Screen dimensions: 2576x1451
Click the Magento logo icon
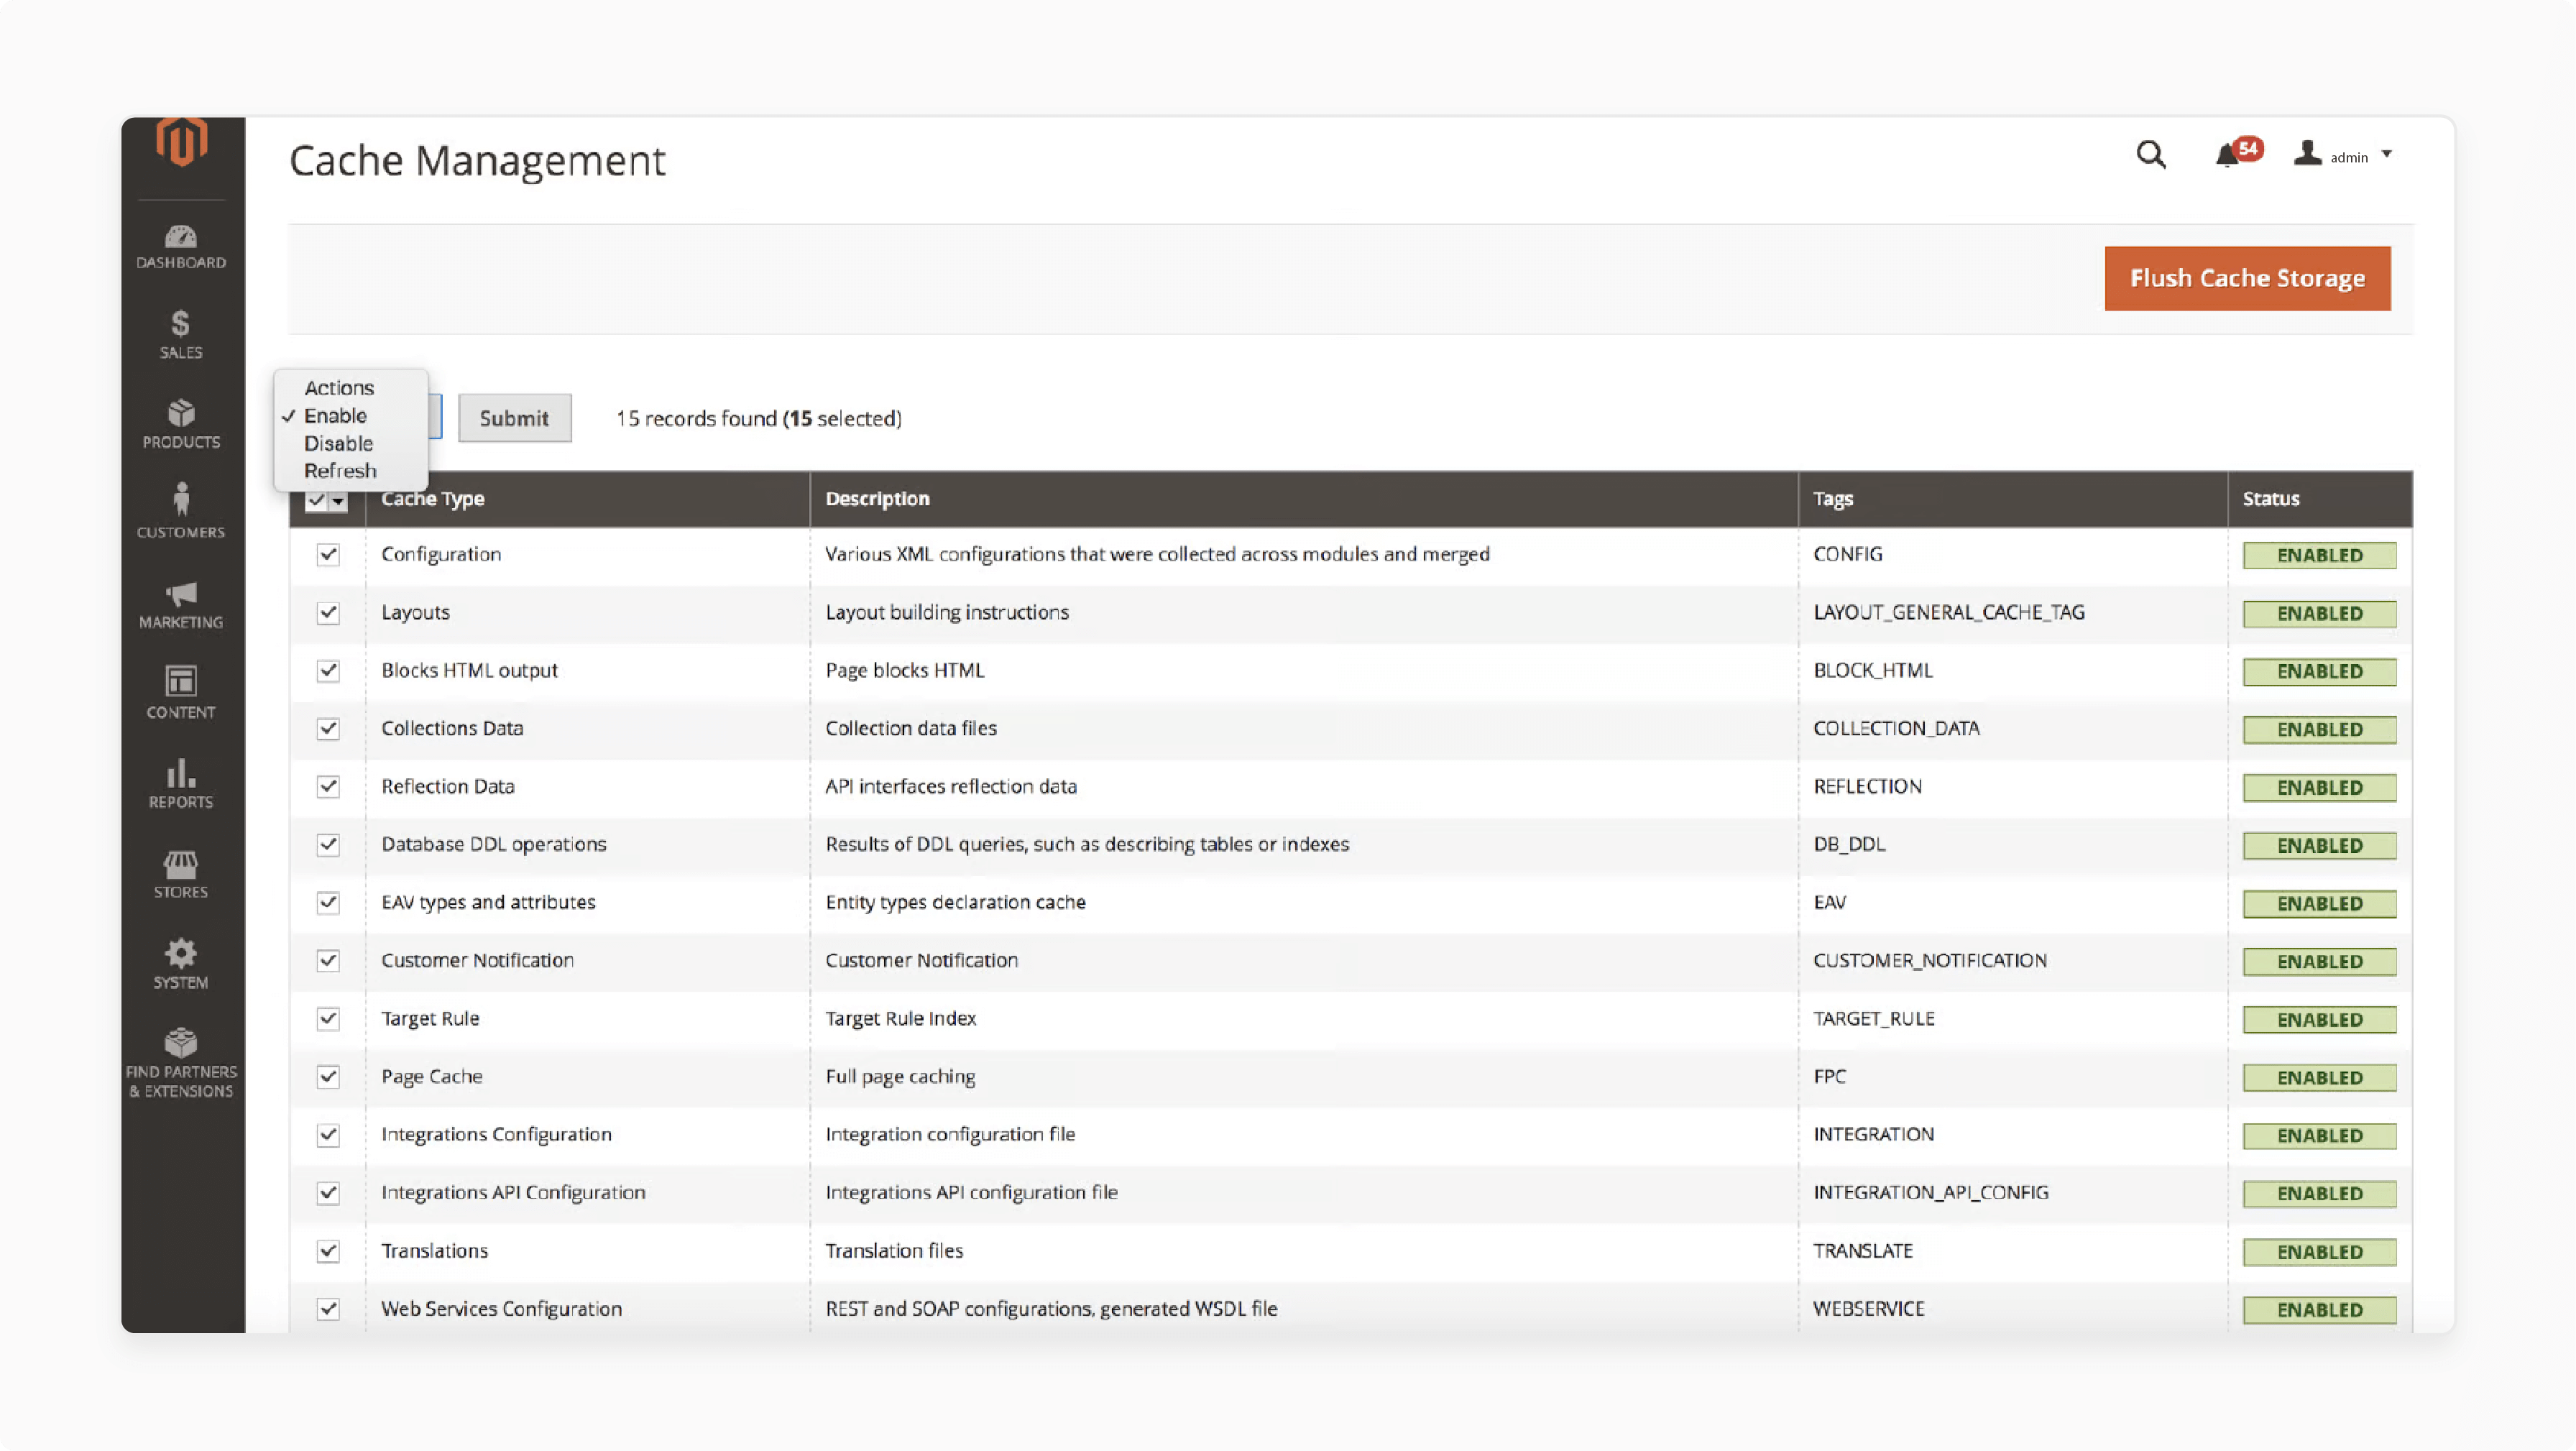pyautogui.click(x=181, y=141)
